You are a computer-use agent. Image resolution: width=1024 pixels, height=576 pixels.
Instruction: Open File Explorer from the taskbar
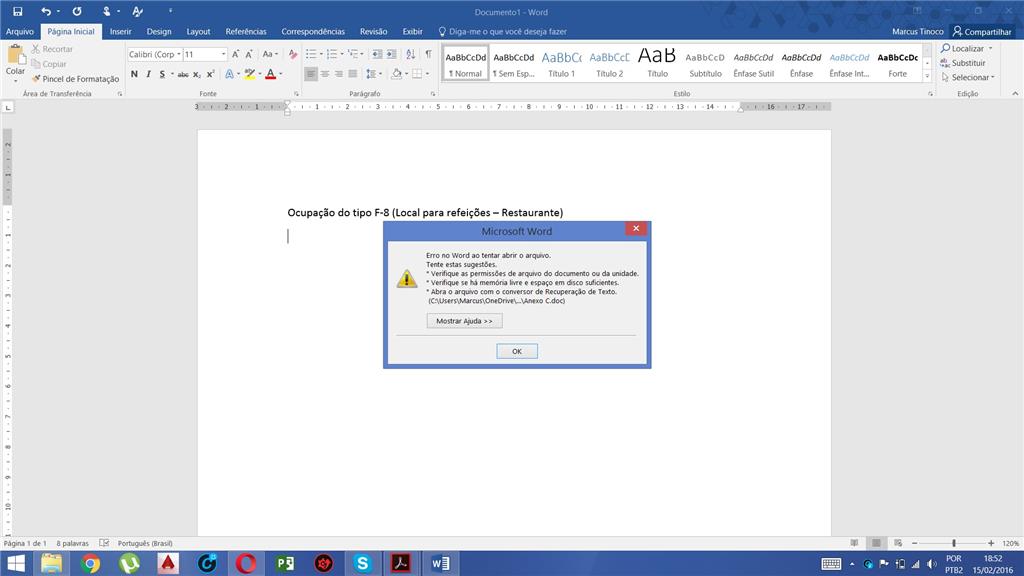52,563
